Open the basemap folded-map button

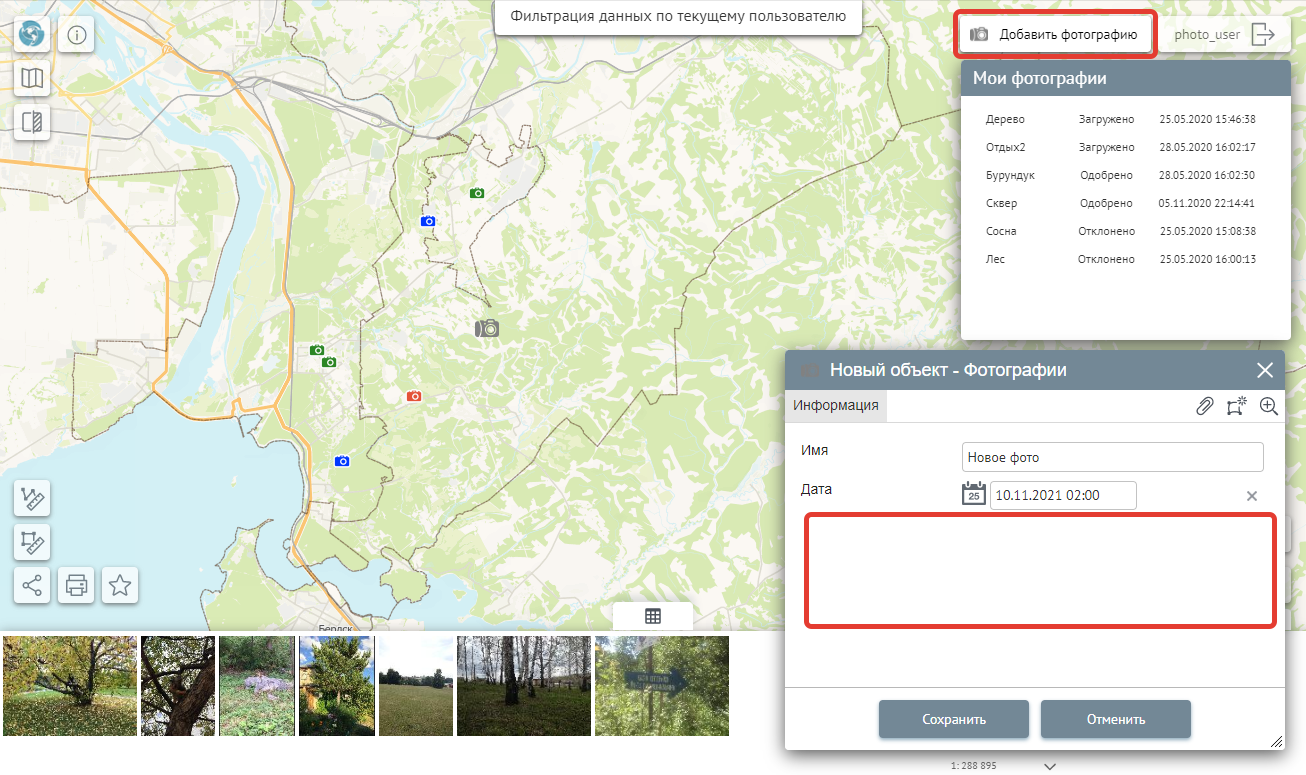coord(32,78)
